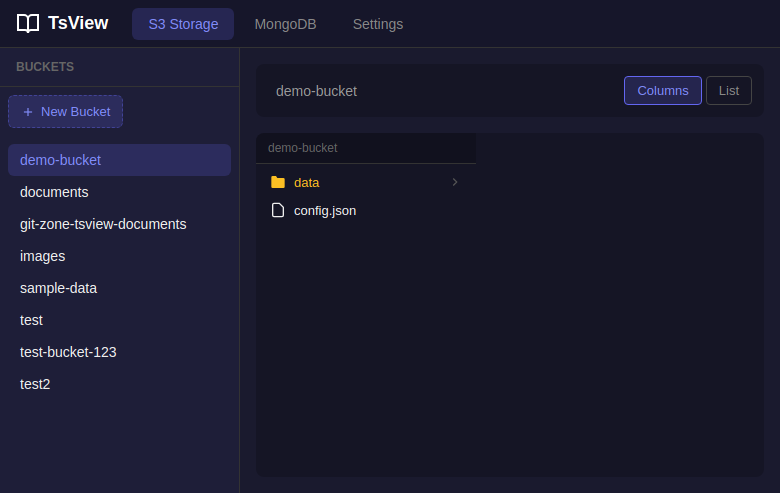Select the test2 bucket
The image size is (780, 493).
35,384
